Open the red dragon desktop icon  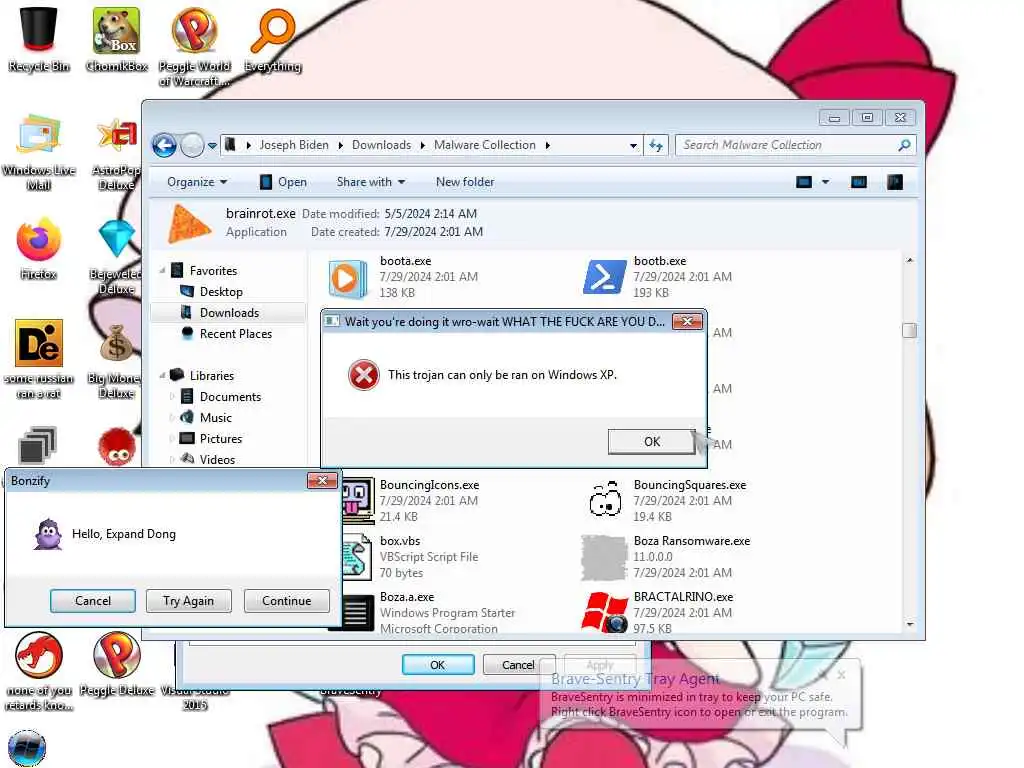pos(39,671)
